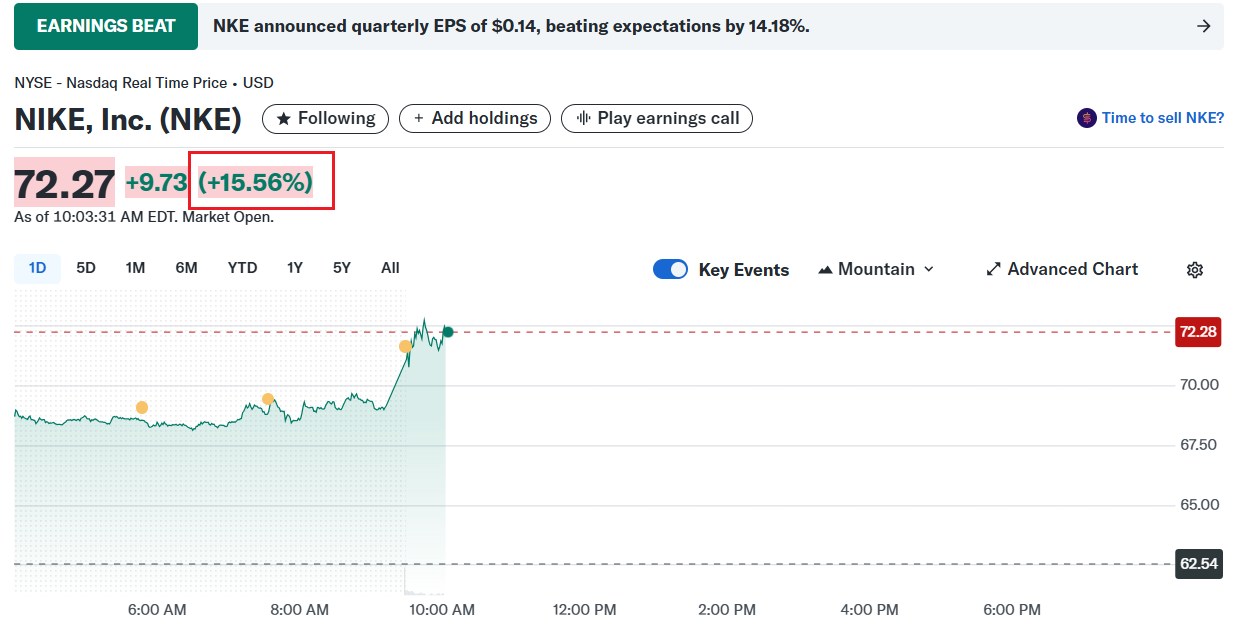The height and width of the screenshot is (630, 1241).
Task: Click the arrow on the earnings banner
Action: click(x=1203, y=26)
